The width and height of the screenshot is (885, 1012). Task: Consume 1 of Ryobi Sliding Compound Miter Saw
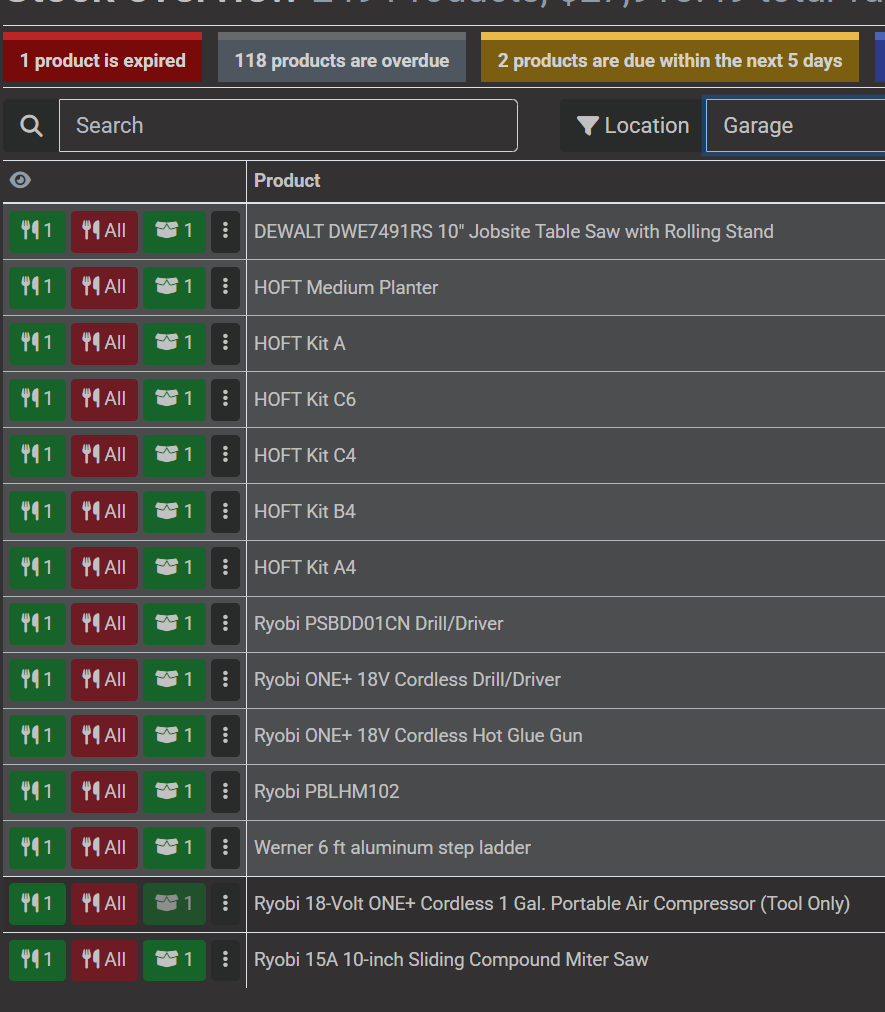(37, 960)
